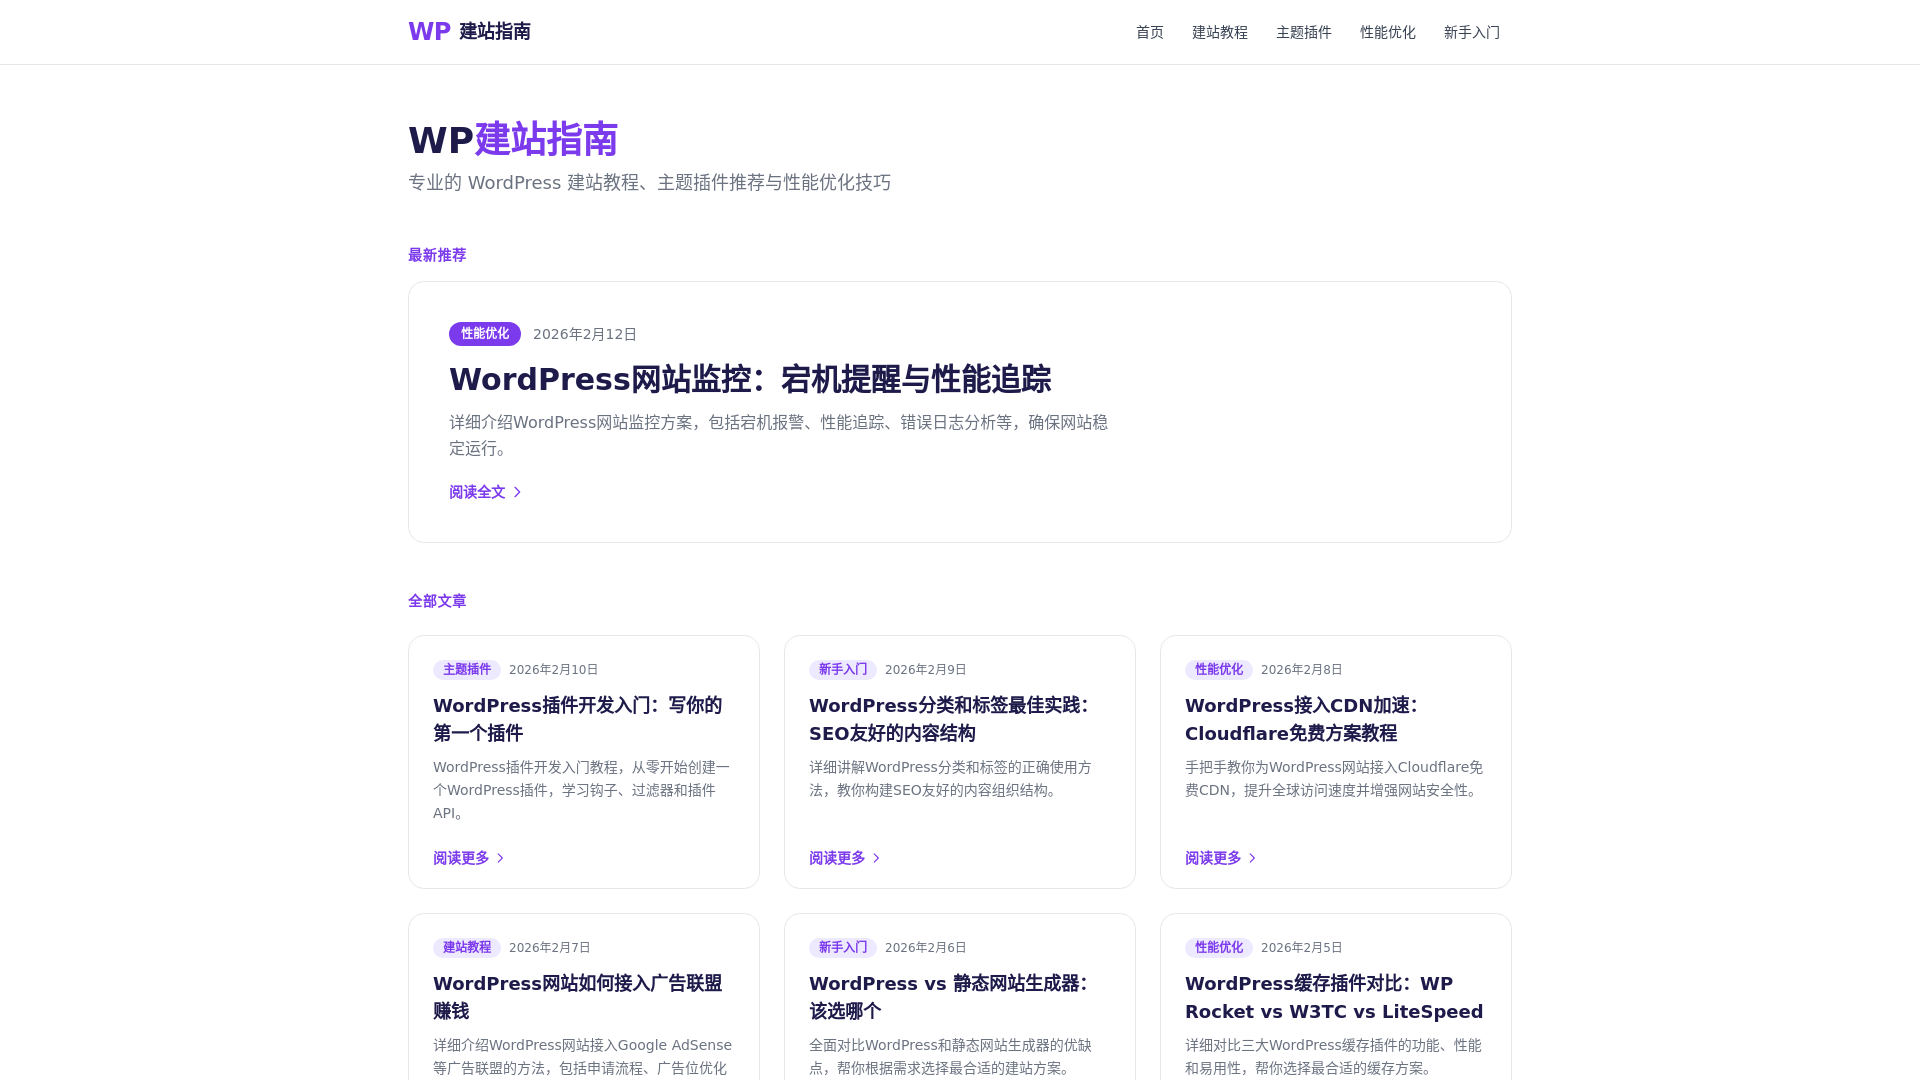Click the date 2026年2月12日 on the featured article
This screenshot has height=1080, width=1920.
pyautogui.click(x=585, y=334)
